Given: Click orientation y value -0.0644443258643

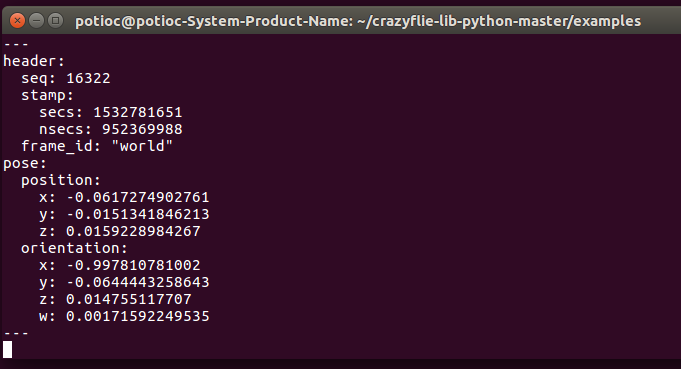Looking at the screenshot, I should (x=138, y=282).
